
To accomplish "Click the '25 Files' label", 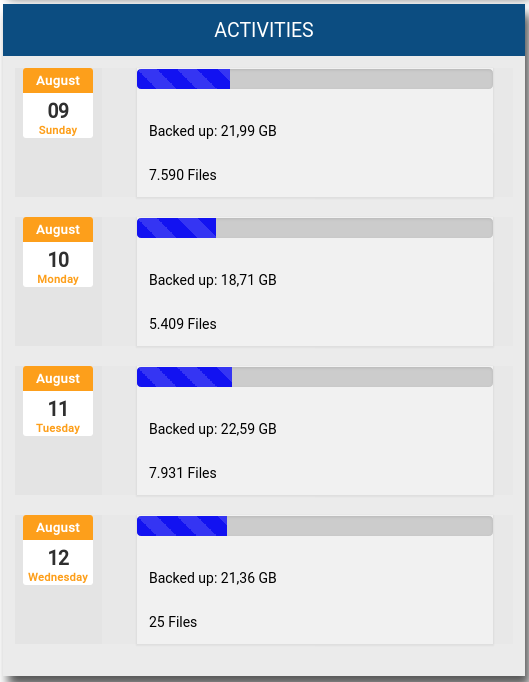I will pyautogui.click(x=173, y=622).
